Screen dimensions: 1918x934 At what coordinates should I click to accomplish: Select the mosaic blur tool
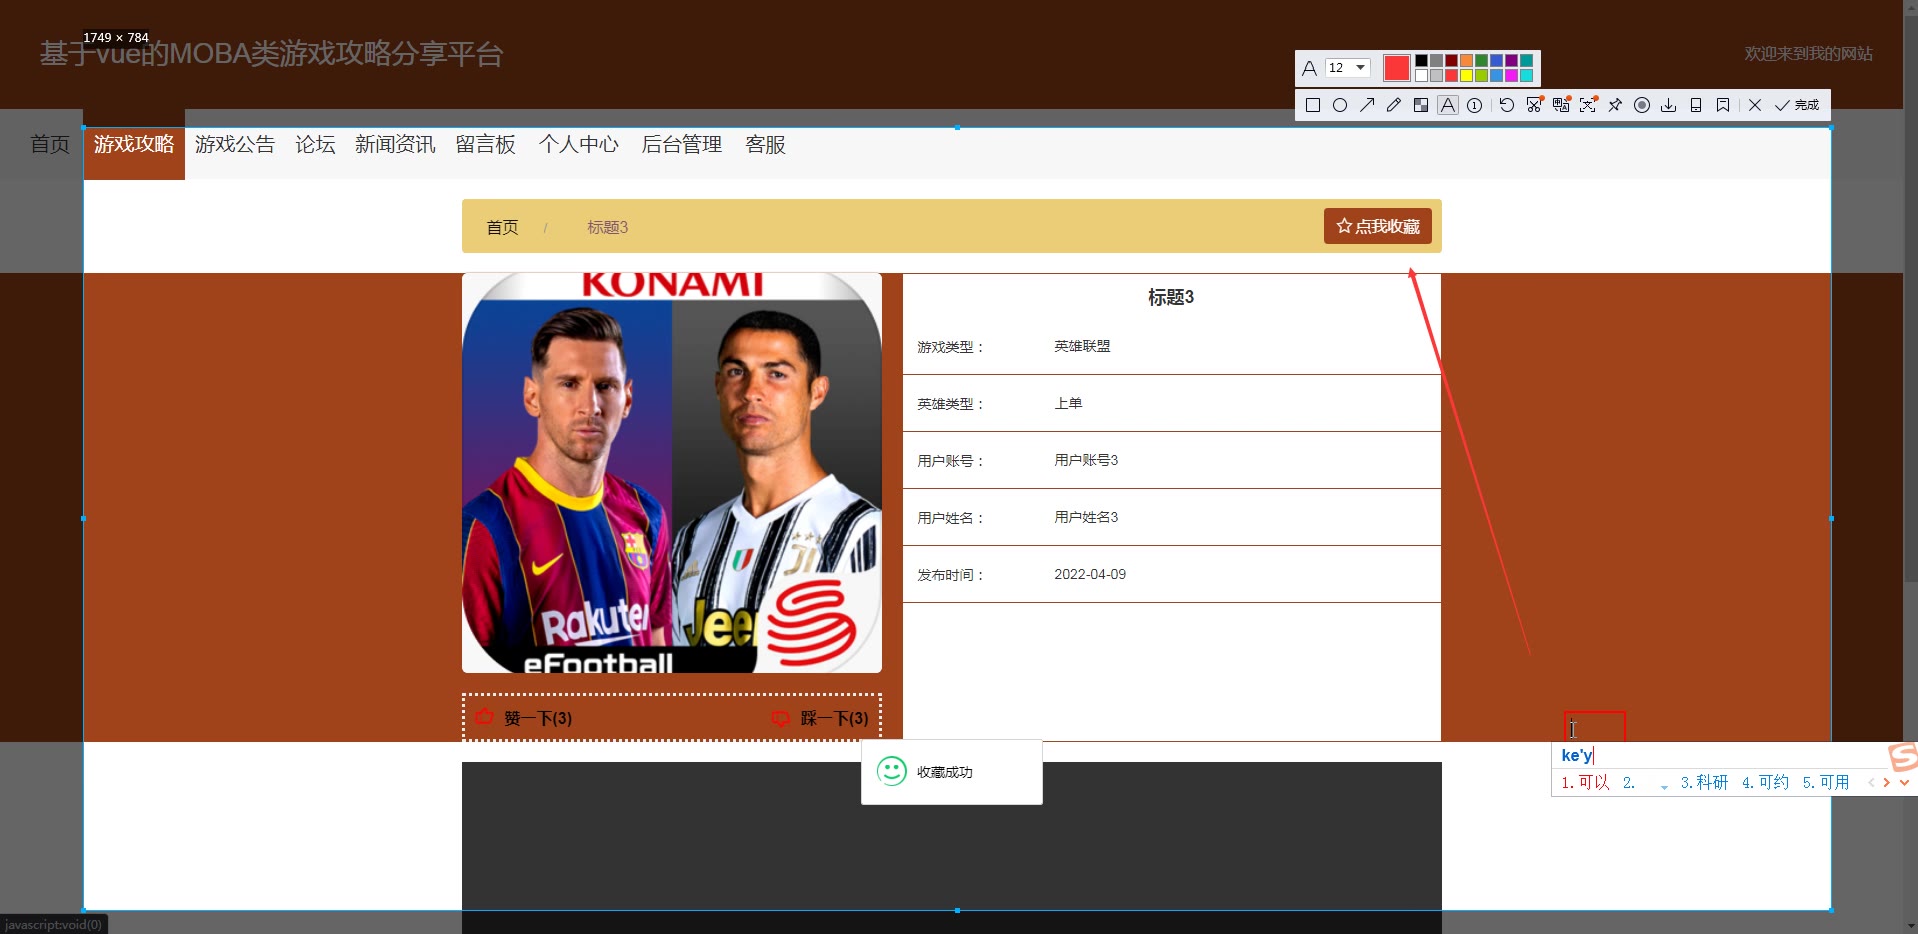click(1421, 105)
